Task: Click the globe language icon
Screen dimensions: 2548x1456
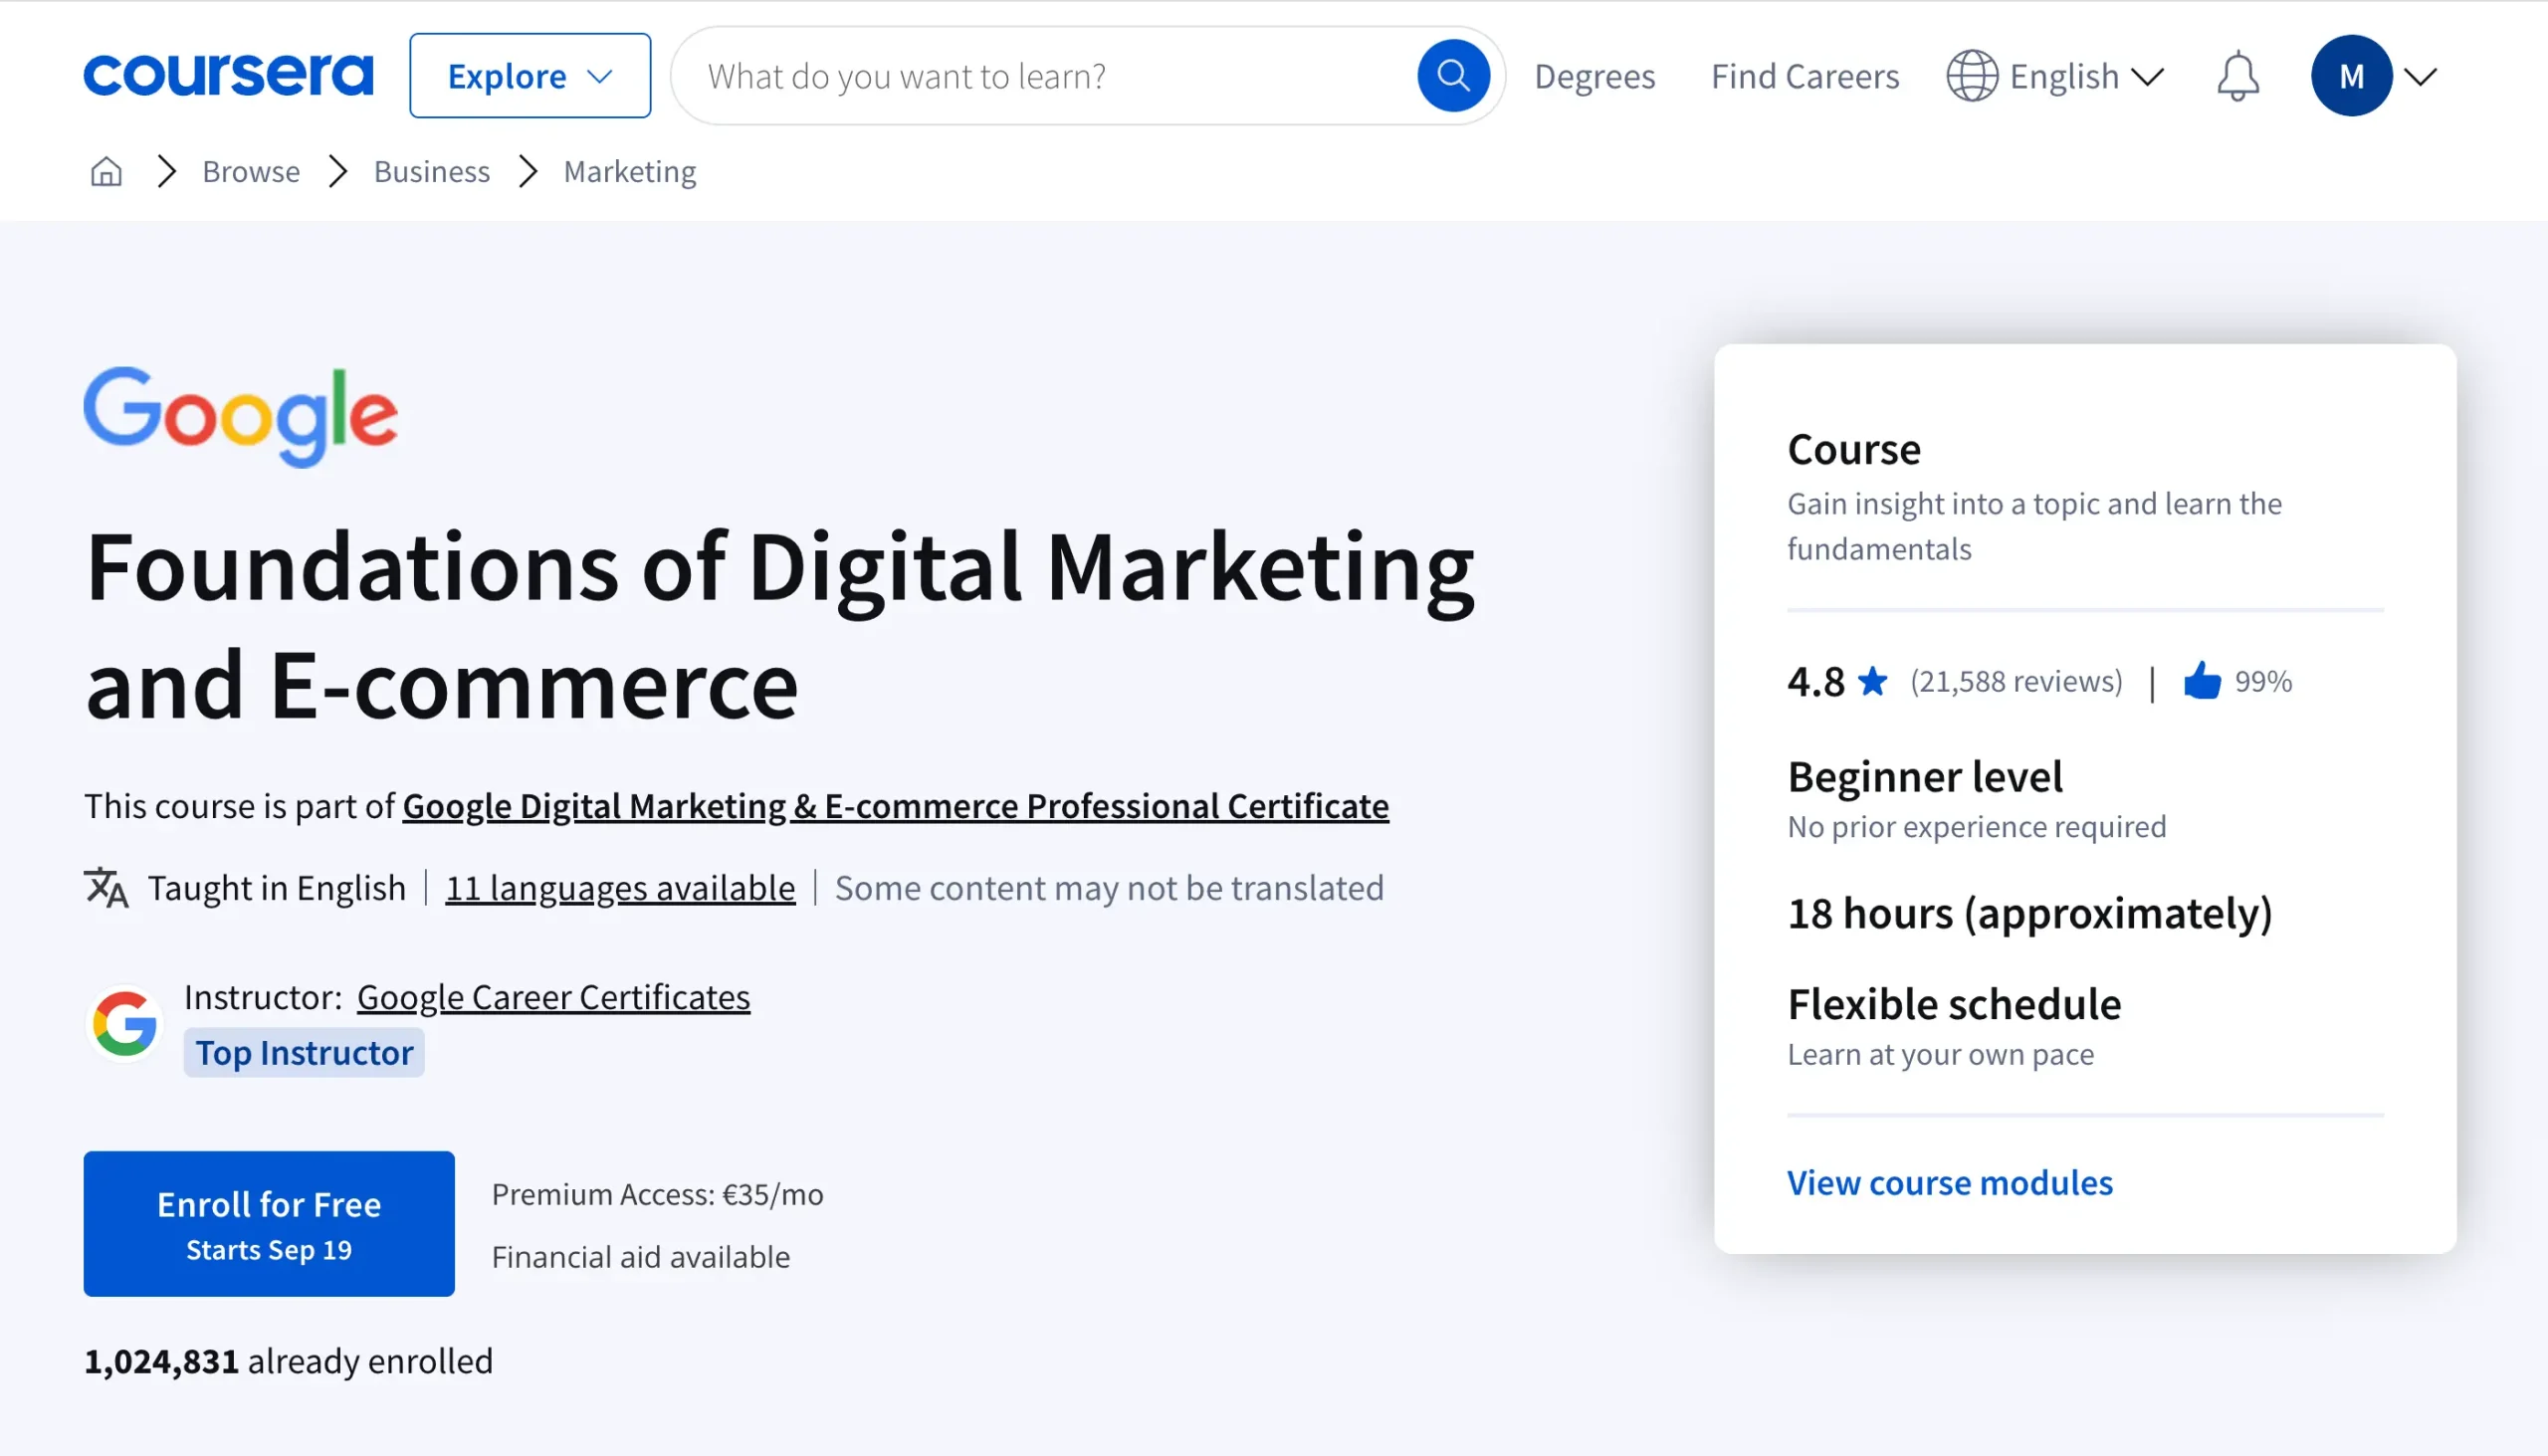Action: click(x=1971, y=76)
